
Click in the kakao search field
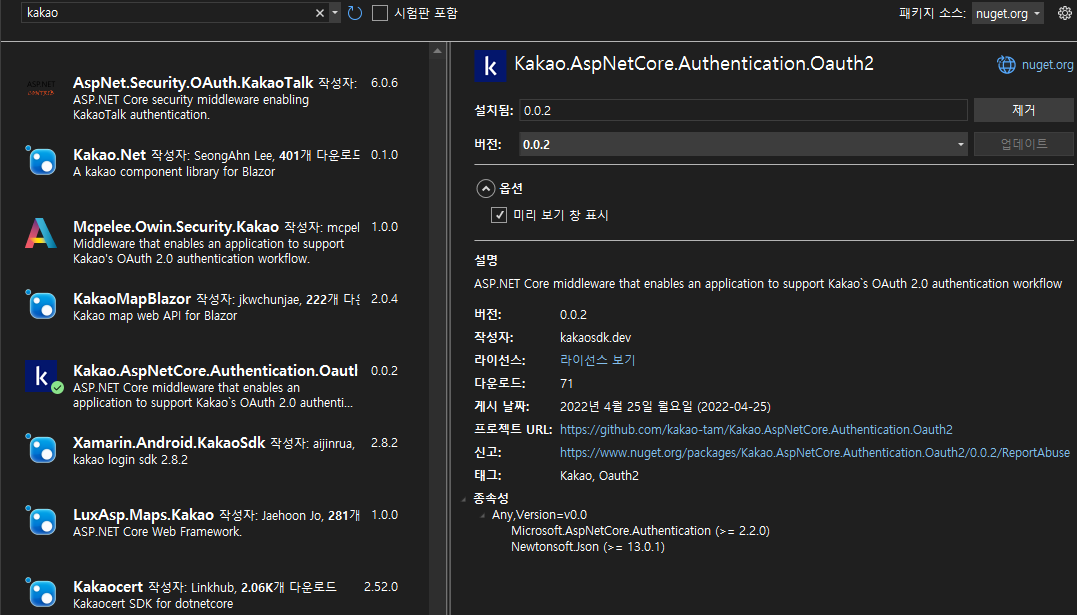[x=168, y=13]
